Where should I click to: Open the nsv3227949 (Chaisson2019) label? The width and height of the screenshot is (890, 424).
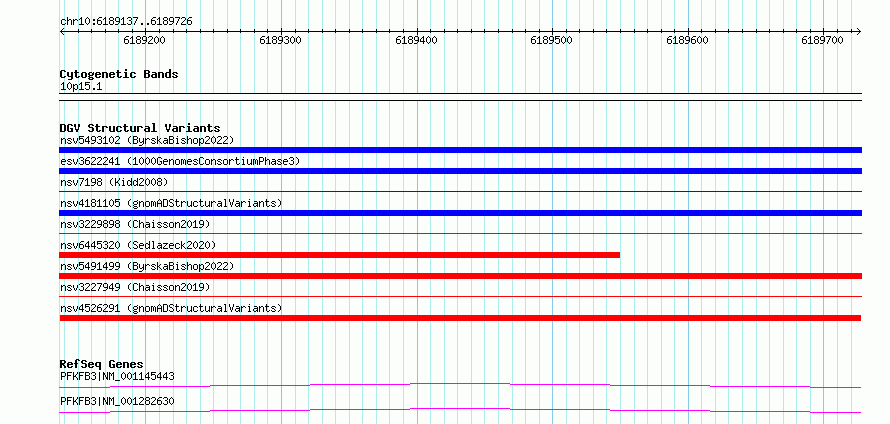[x=135, y=287]
